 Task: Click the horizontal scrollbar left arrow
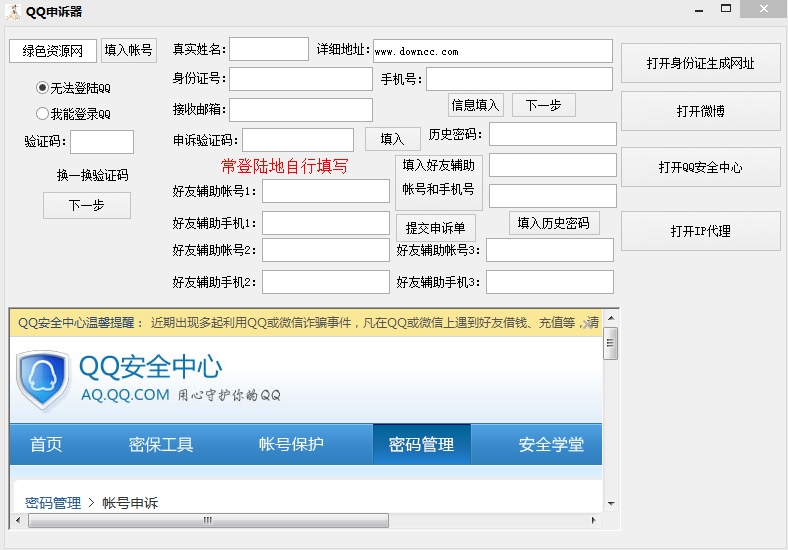19,521
